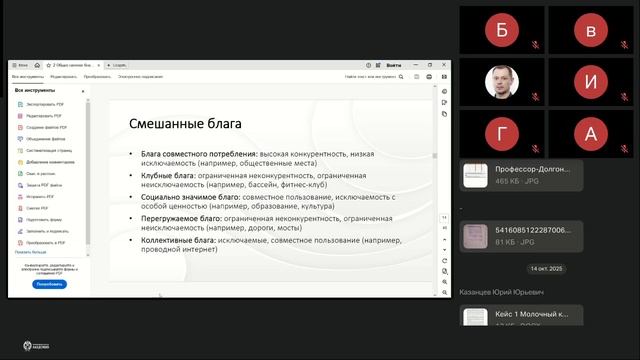Go to next page with down arrow
This screenshot has height=360, width=640.
[444, 250]
